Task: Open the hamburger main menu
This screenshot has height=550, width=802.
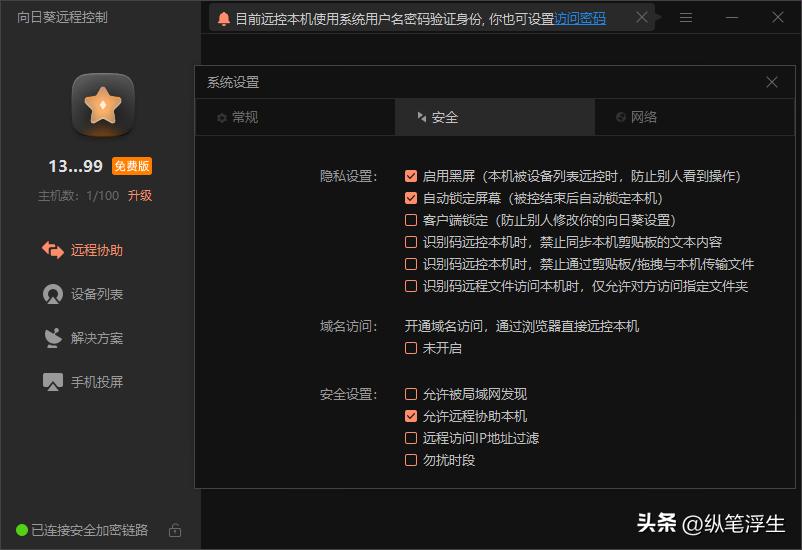Action: pyautogui.click(x=686, y=18)
